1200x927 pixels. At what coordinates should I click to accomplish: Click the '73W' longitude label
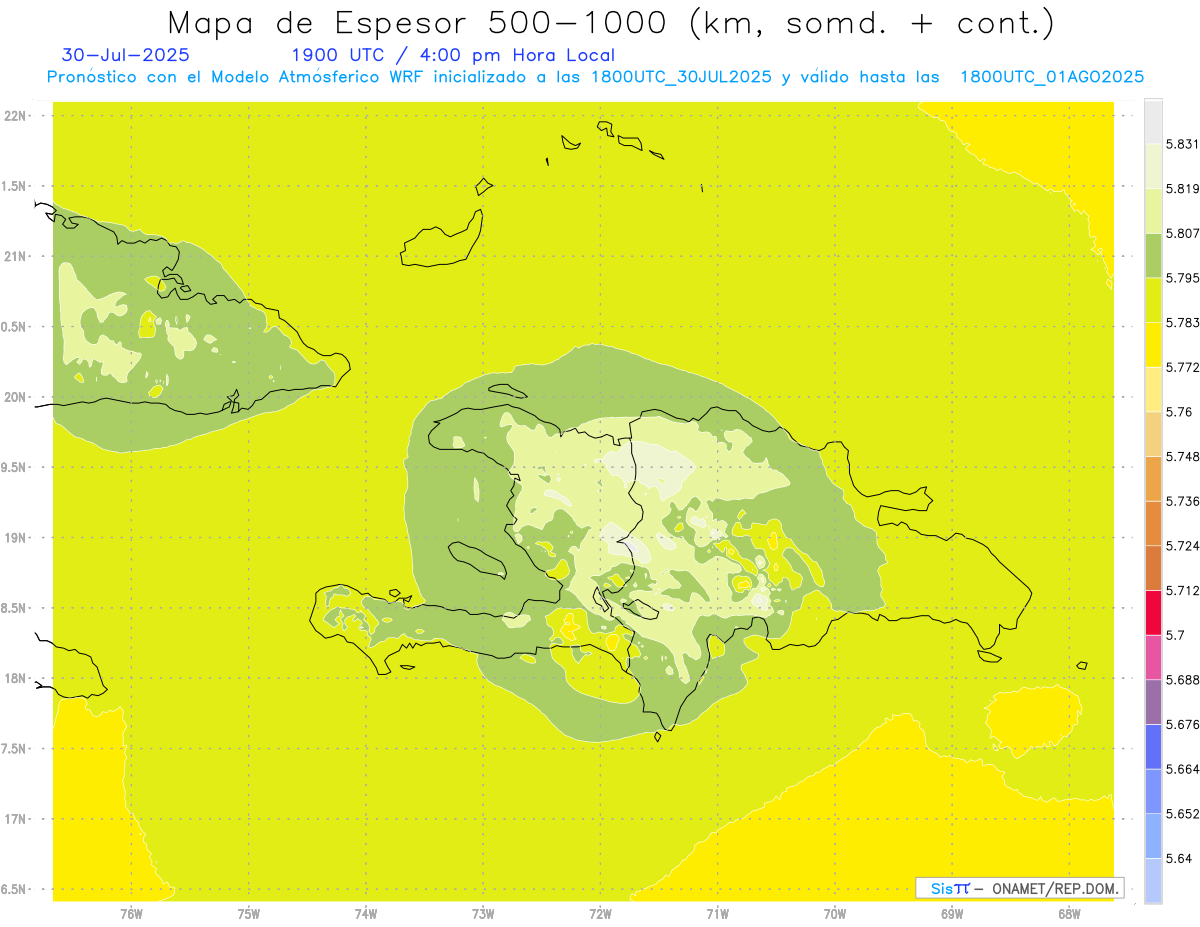coord(483,913)
